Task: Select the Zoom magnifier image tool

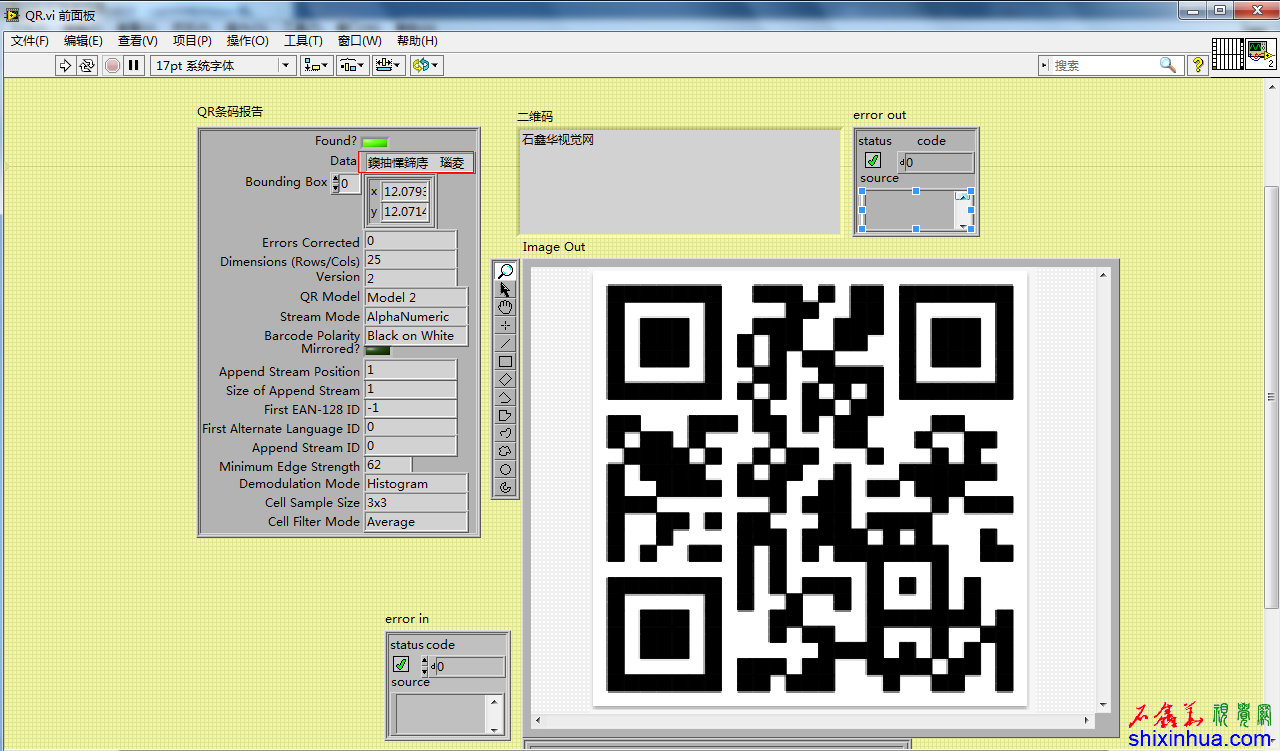Action: point(506,271)
